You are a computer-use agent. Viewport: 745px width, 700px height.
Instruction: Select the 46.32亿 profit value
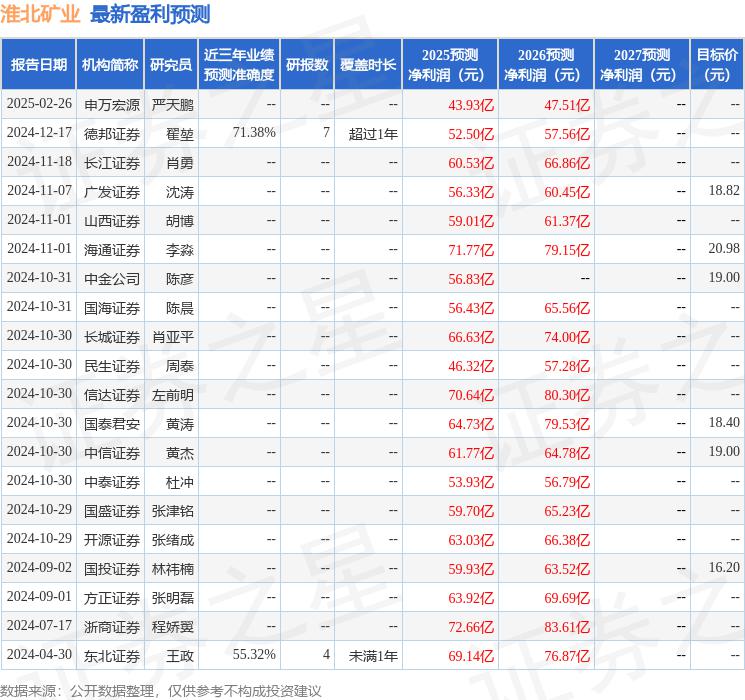471,366
